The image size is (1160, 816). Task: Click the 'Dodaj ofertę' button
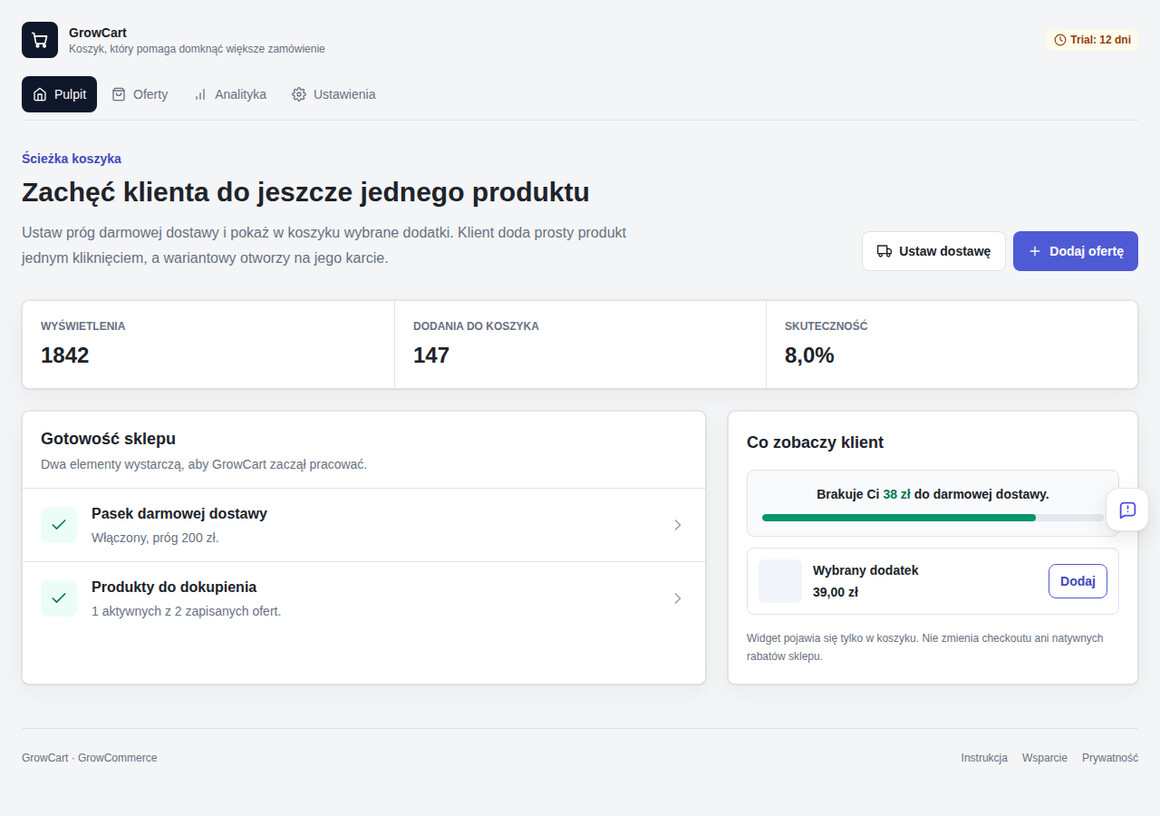tap(1075, 251)
